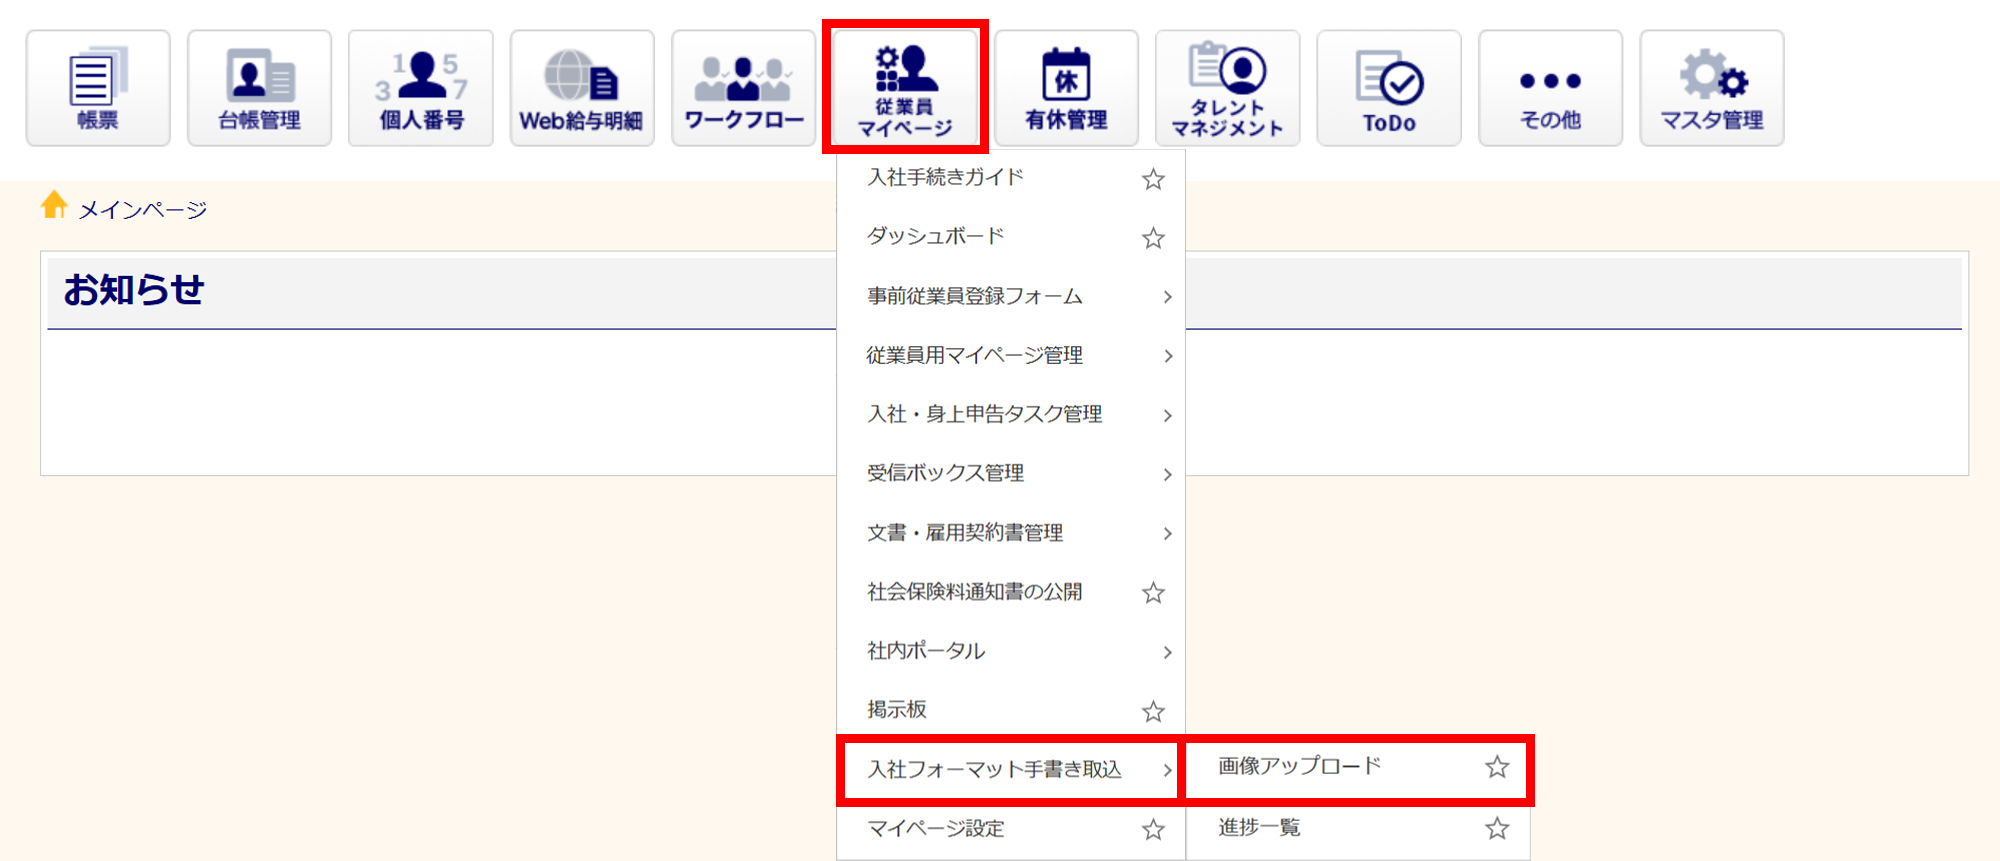Open the その他 more-options button

pyautogui.click(x=1550, y=88)
